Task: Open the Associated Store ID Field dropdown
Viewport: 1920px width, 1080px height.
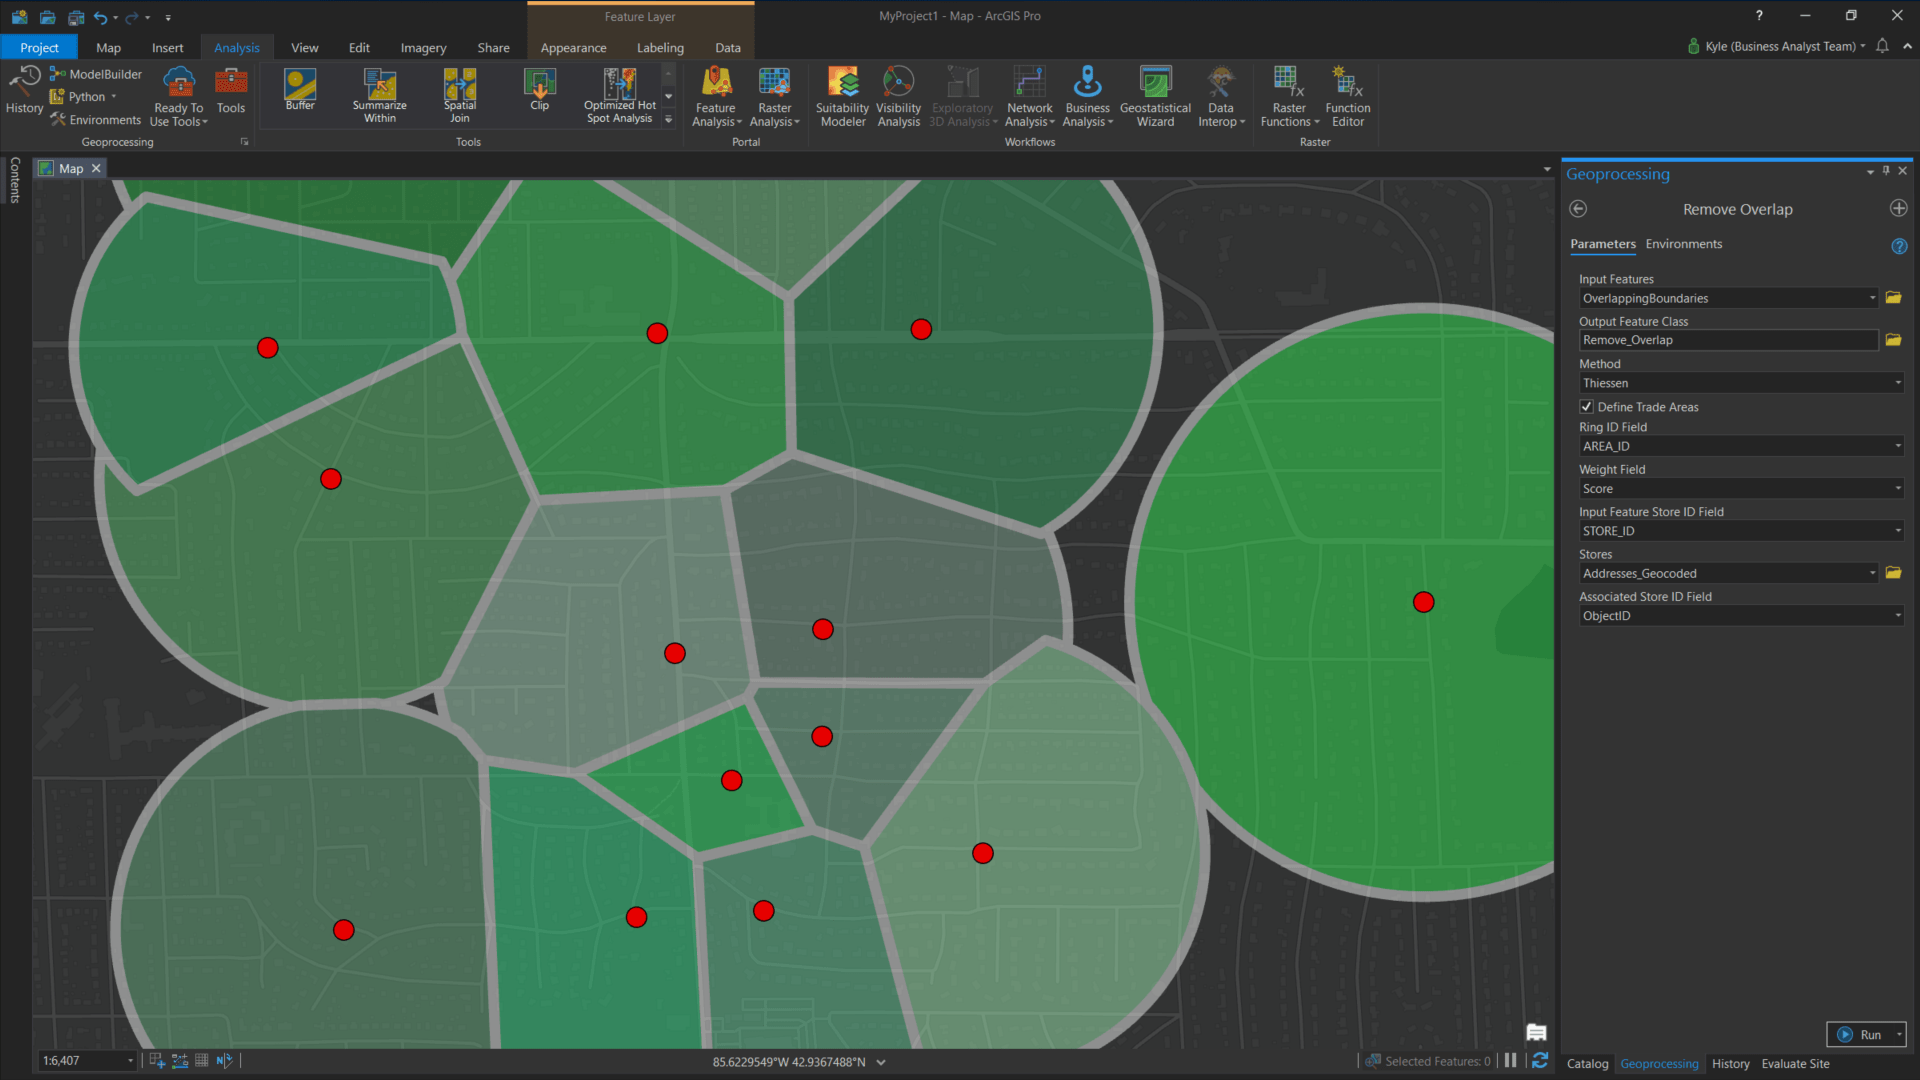Action: tap(1898, 615)
